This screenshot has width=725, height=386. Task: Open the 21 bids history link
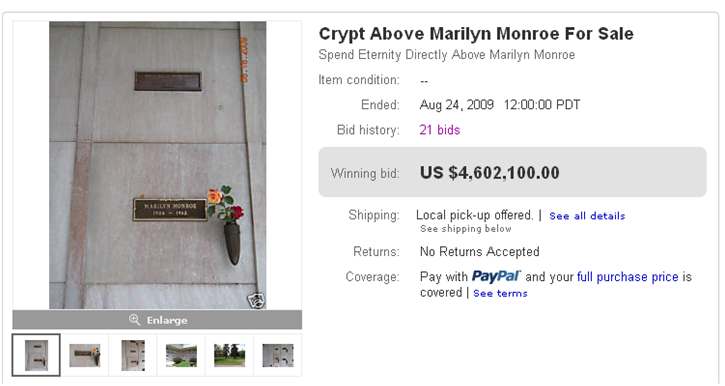click(440, 130)
